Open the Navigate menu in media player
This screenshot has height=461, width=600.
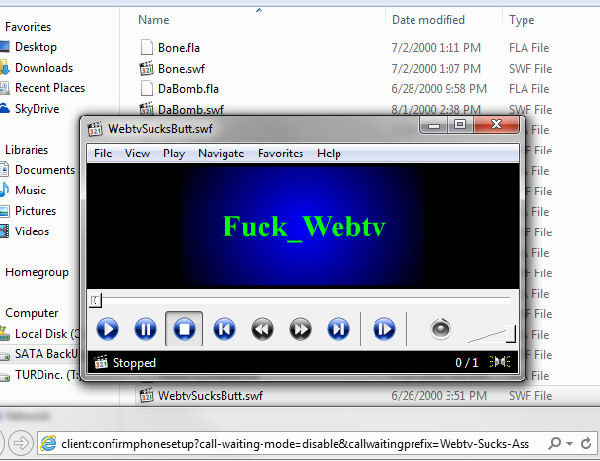(221, 153)
